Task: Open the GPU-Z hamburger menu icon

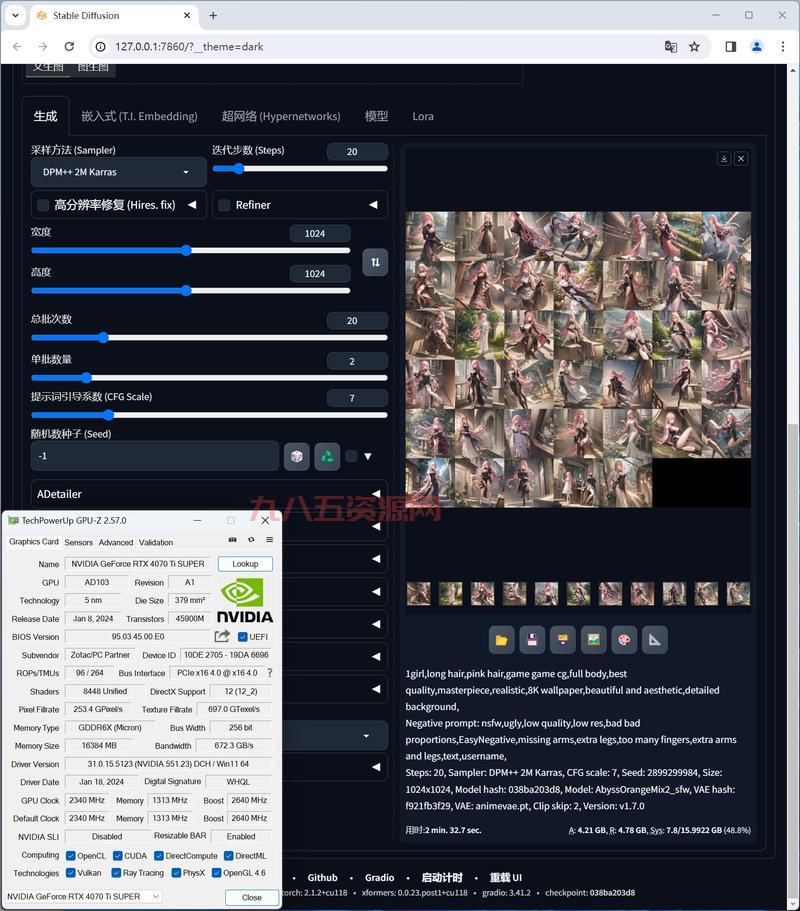Action: (270, 540)
